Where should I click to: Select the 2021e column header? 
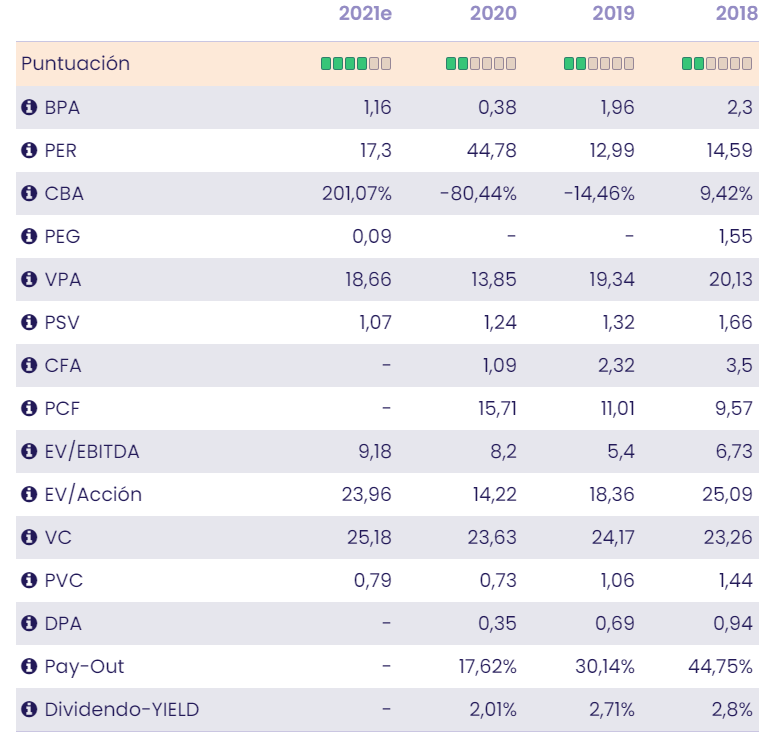click(x=365, y=14)
